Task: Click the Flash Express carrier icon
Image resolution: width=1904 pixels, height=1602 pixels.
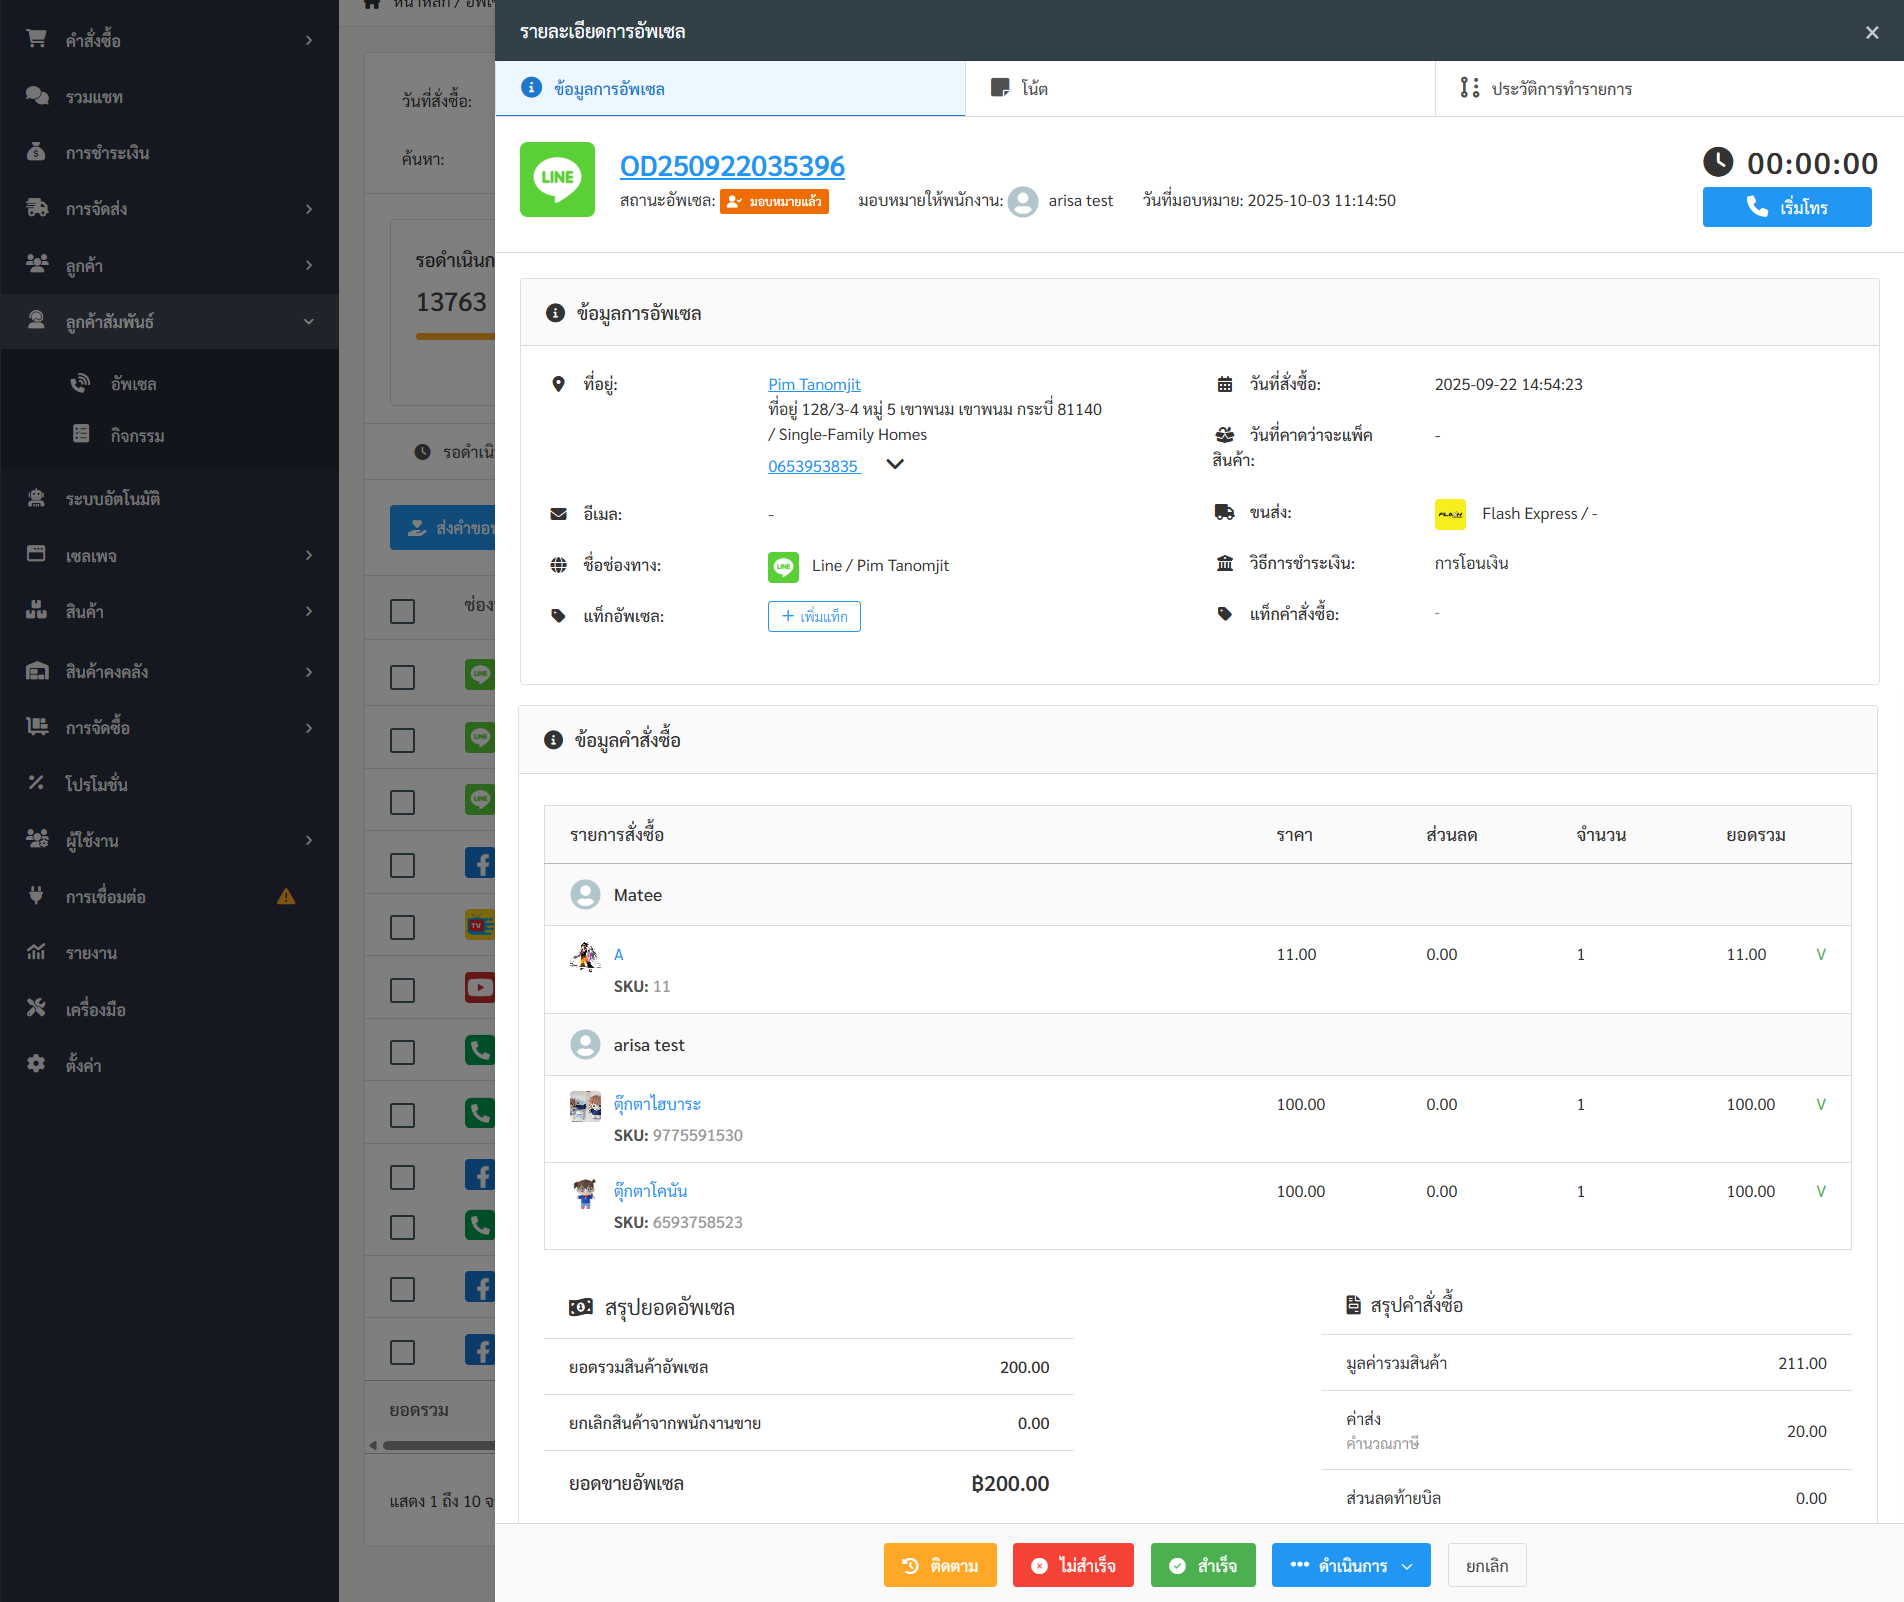Action: pos(1449,514)
